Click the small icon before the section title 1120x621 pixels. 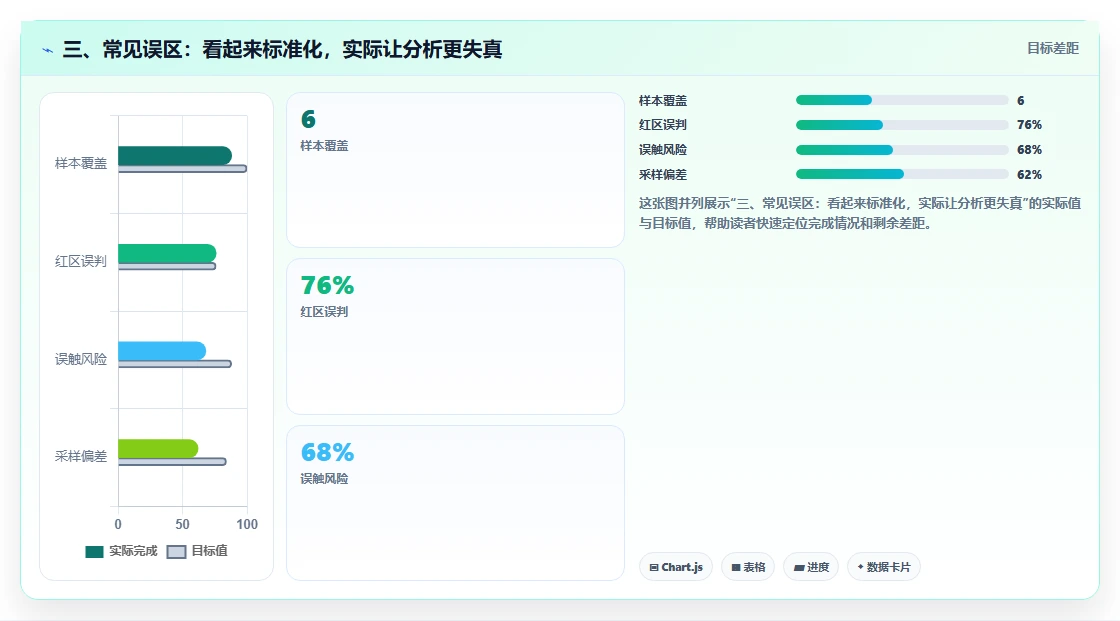[x=47, y=50]
